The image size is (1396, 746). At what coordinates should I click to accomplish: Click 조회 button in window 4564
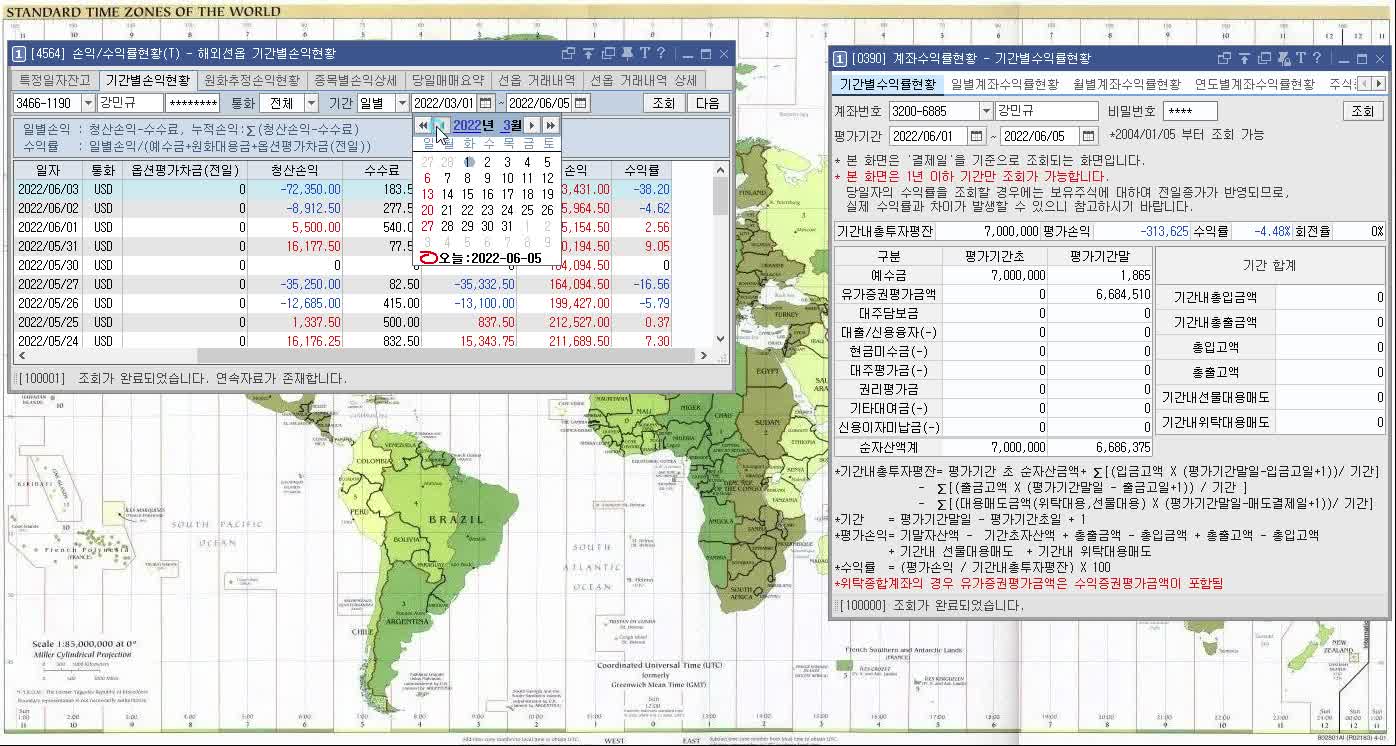[x=664, y=103]
